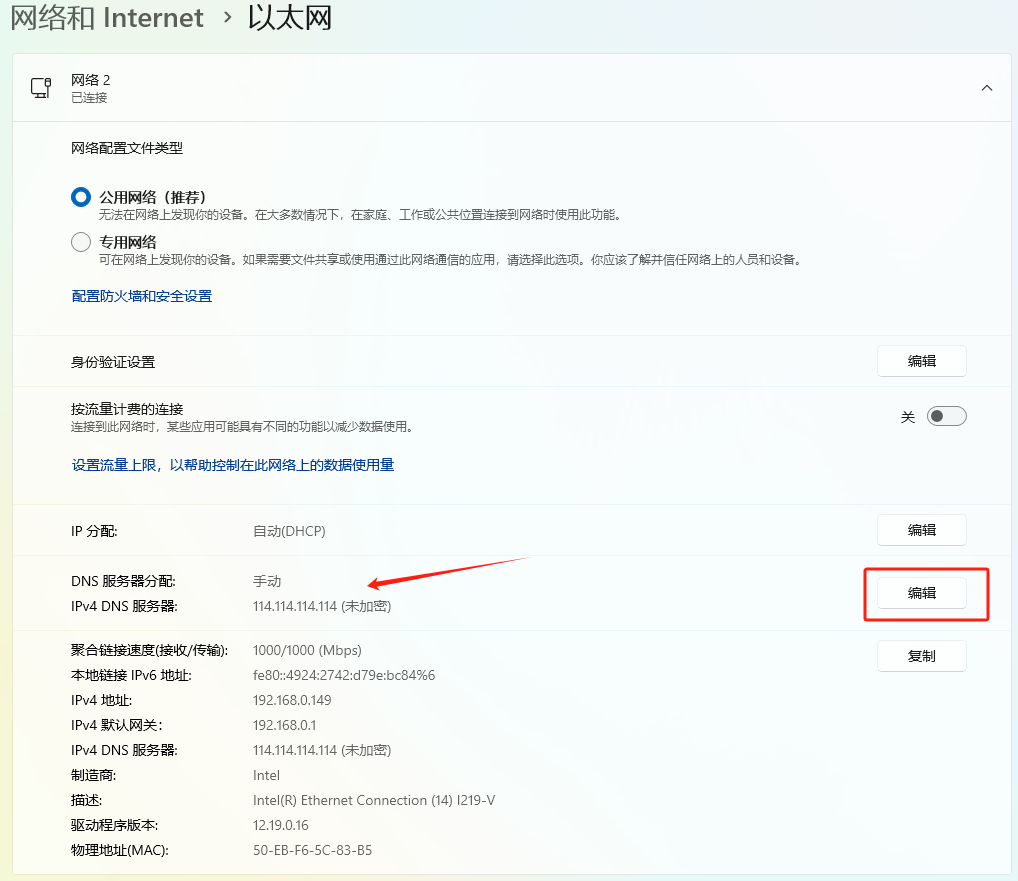
Task: Collapse the 网络 2 section chevron
Action: point(986,88)
